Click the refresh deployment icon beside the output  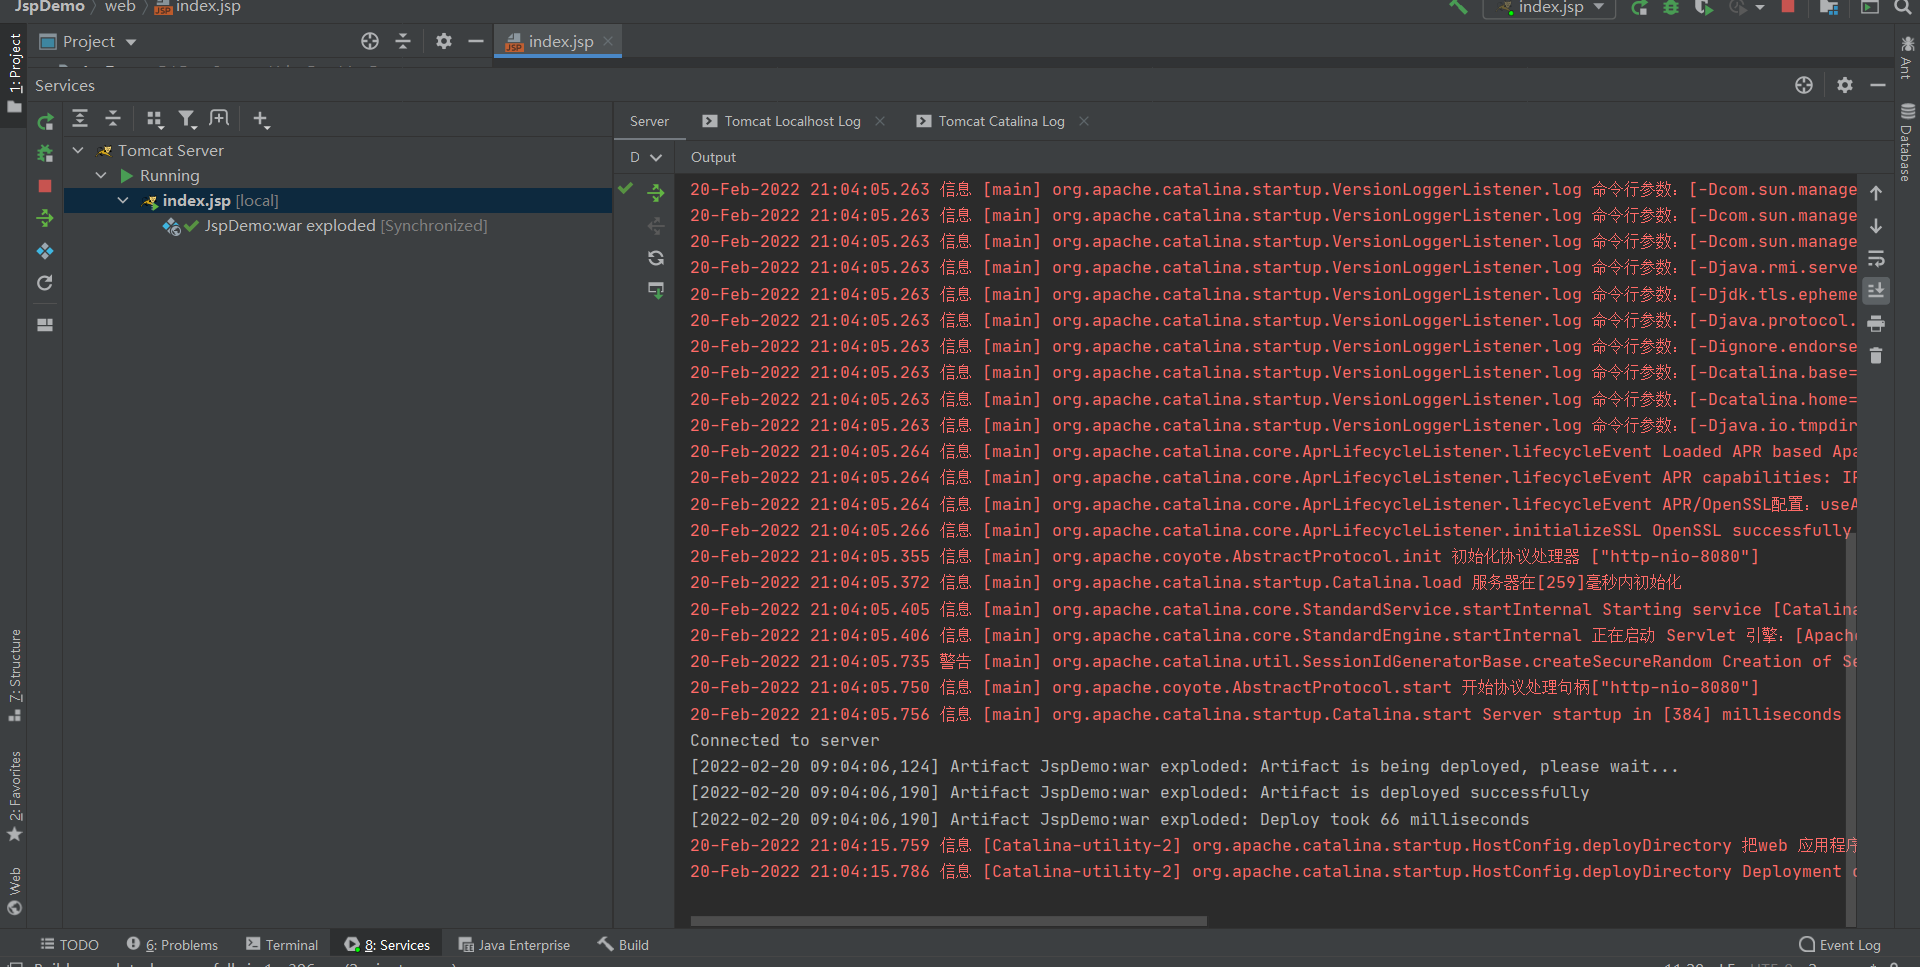656,258
